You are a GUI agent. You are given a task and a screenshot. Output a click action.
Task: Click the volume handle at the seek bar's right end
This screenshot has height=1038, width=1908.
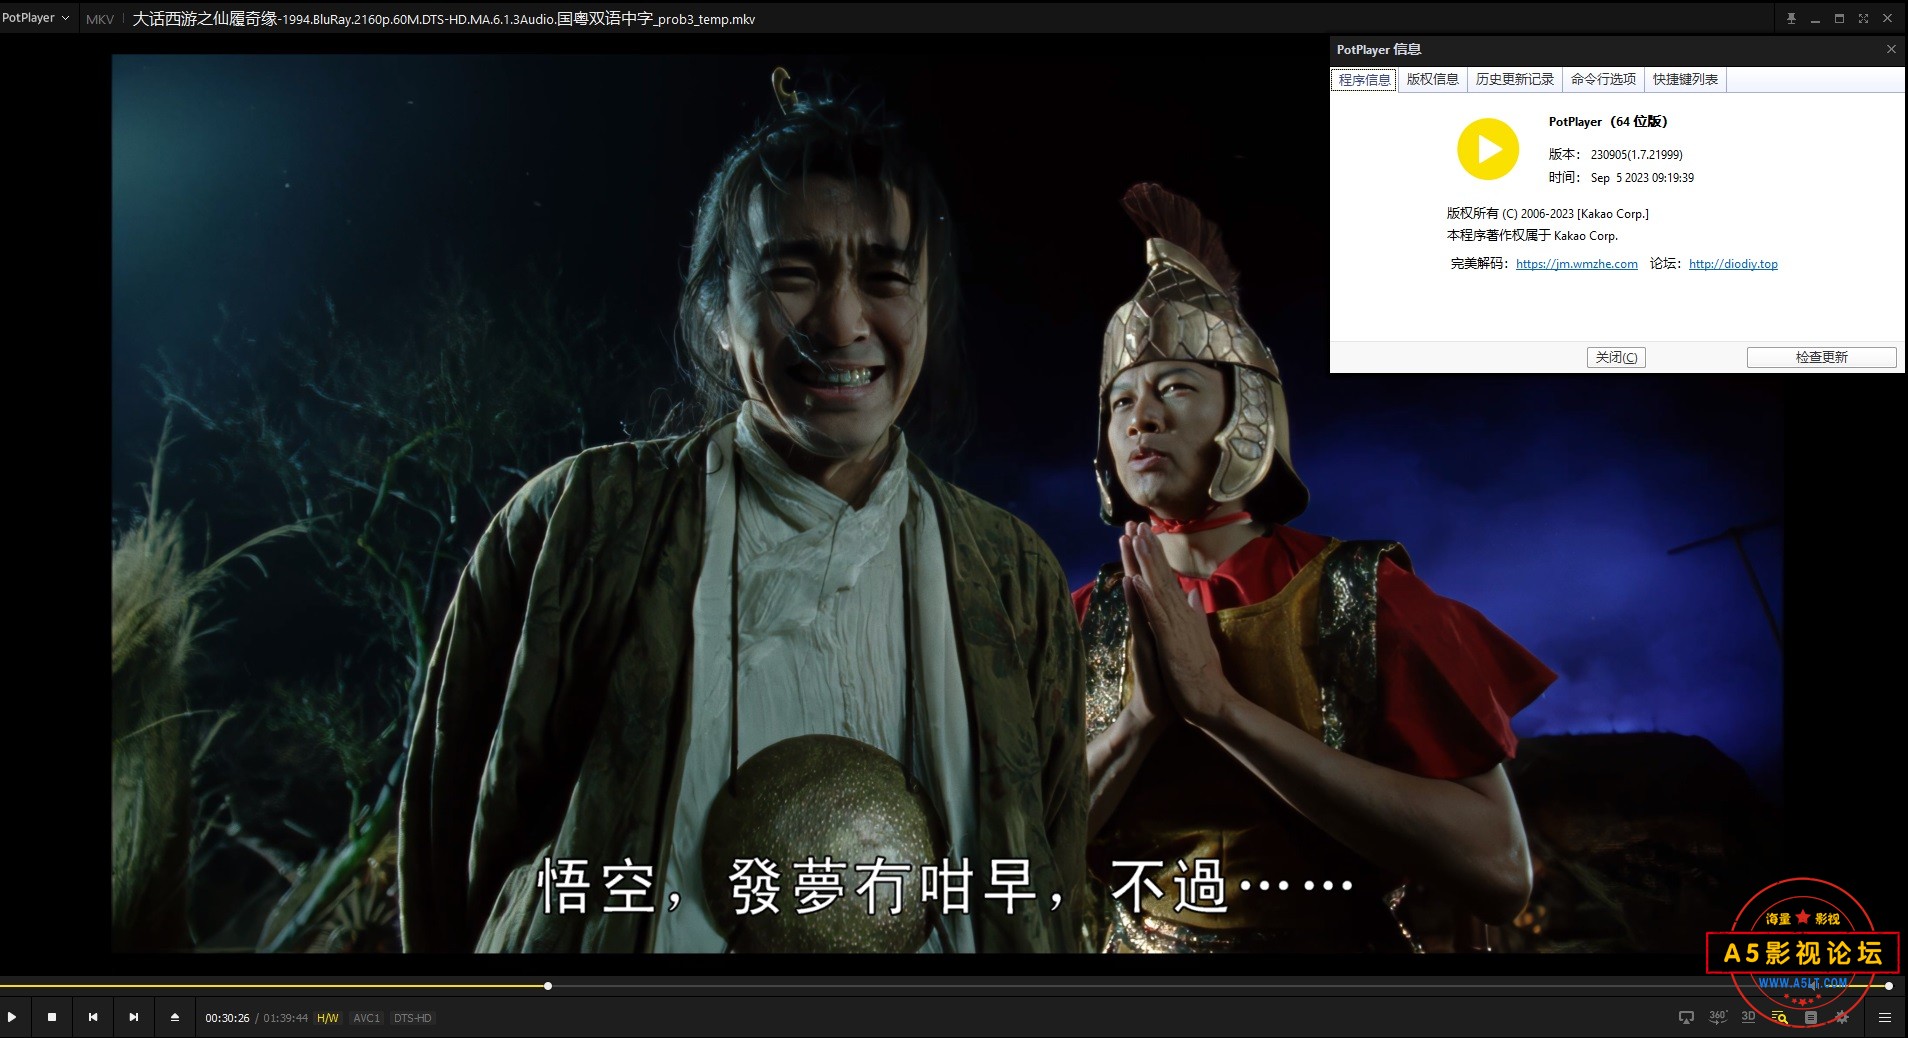(1888, 986)
